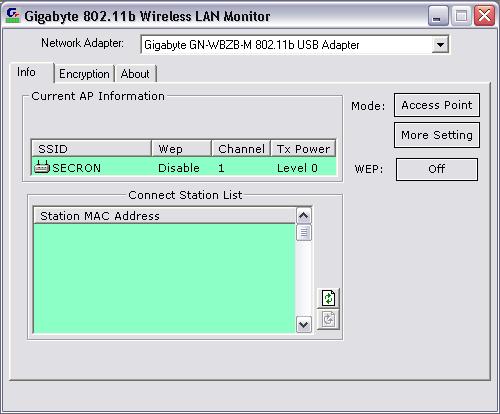Click the Station MAC Address column header
This screenshot has height=414, width=500.
(165, 215)
